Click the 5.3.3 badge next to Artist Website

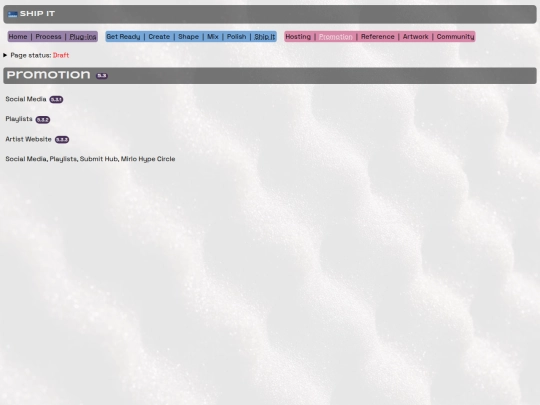click(62, 139)
